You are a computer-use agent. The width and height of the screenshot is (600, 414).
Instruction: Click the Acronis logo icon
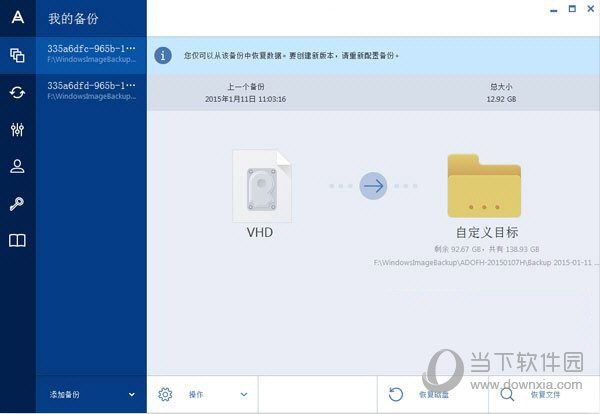18,17
